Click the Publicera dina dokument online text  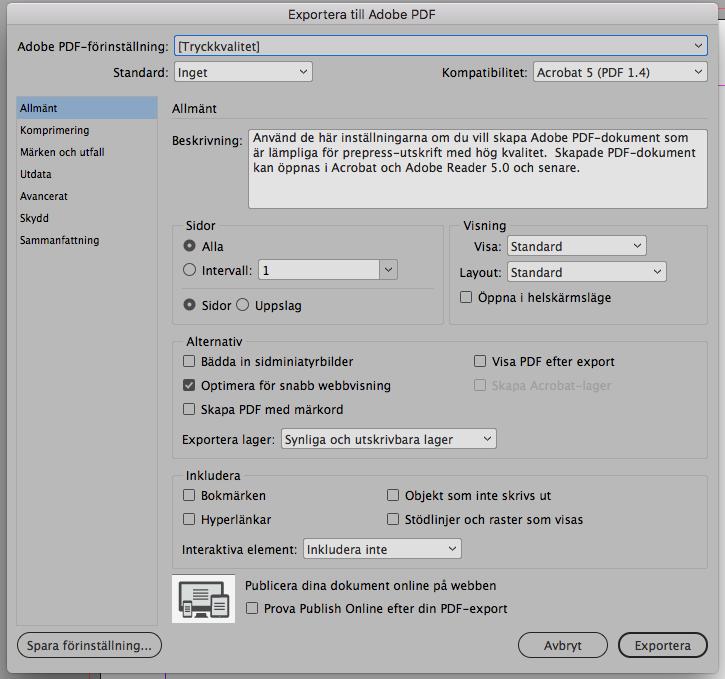click(x=370, y=585)
